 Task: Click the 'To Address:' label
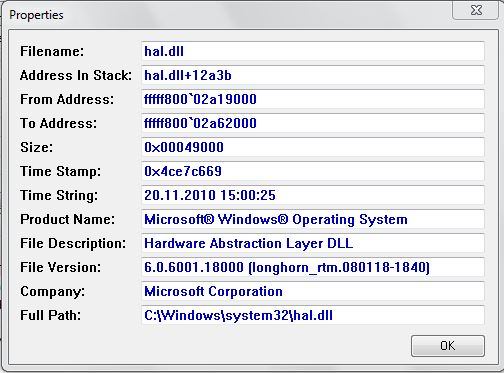coord(58,123)
